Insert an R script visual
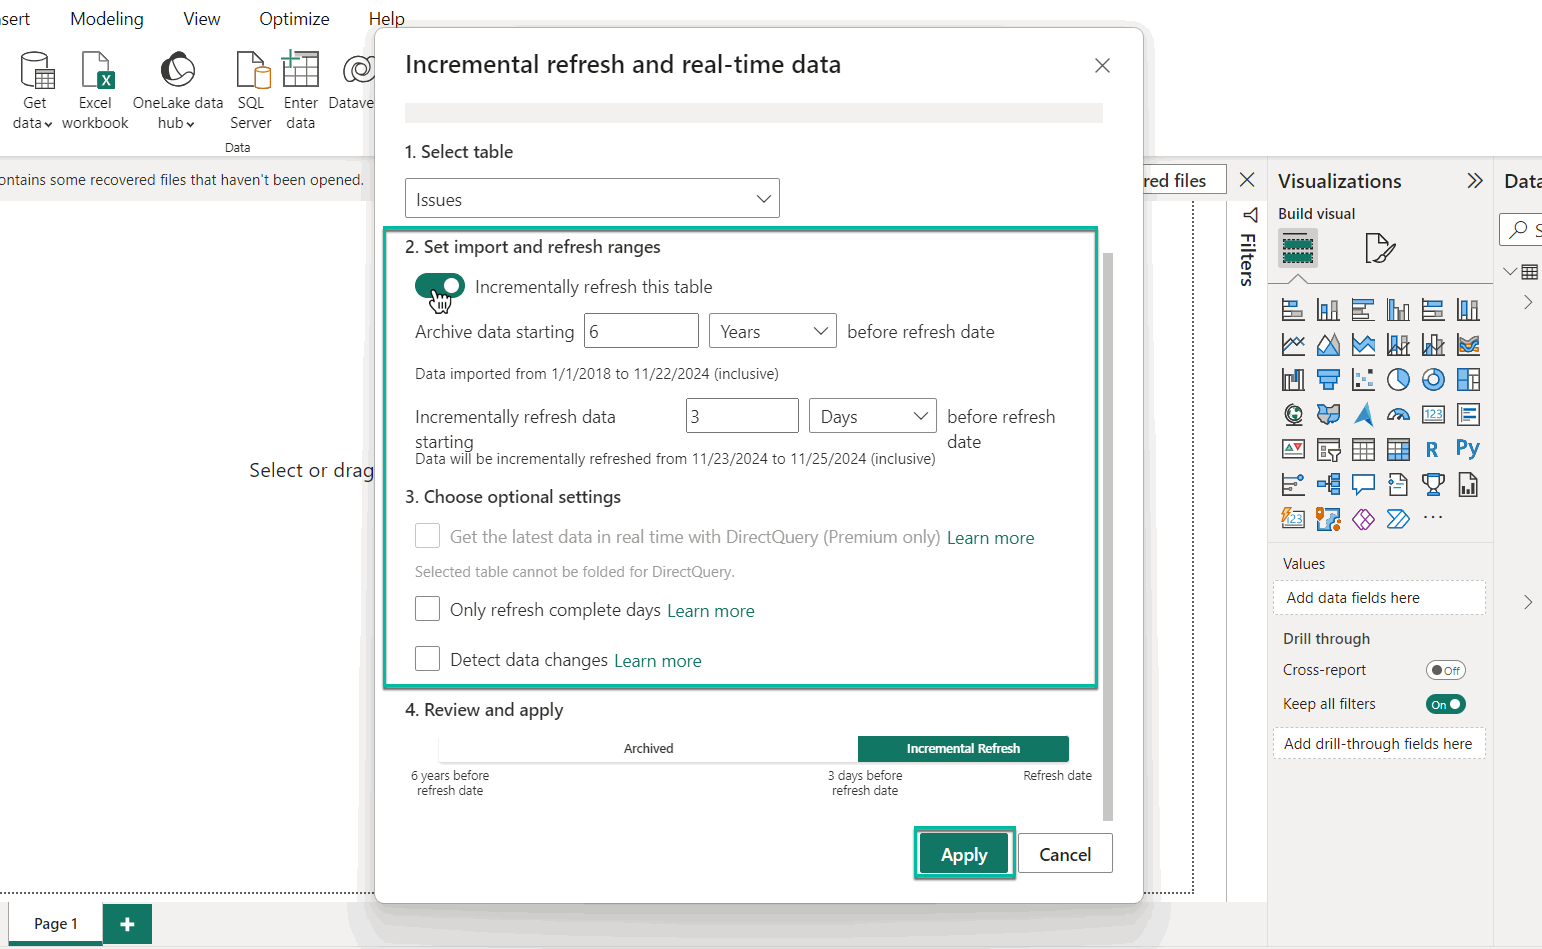 click(x=1432, y=449)
